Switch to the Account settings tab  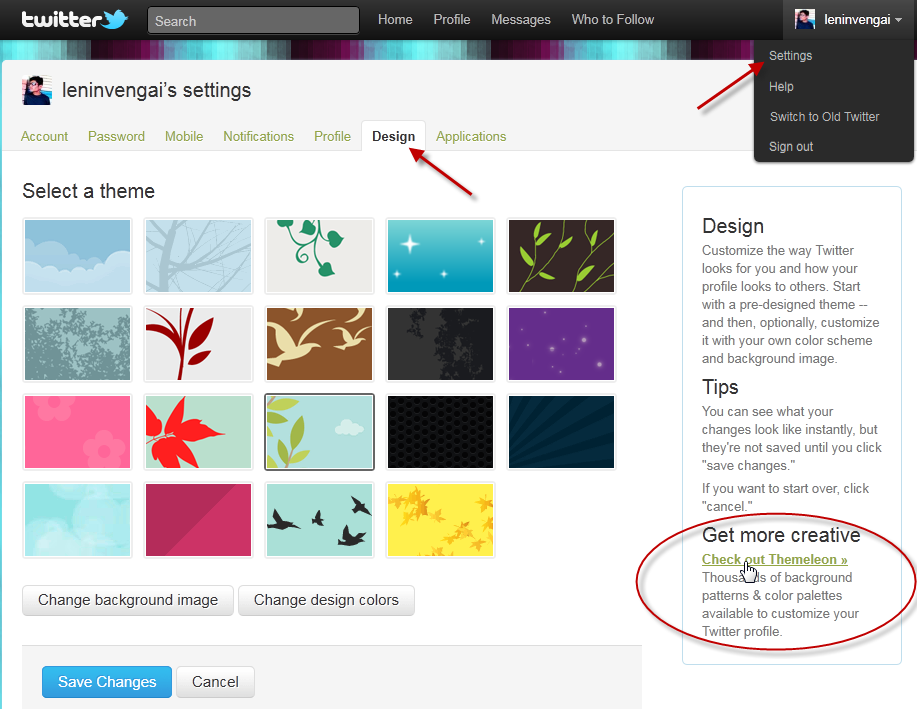coord(44,136)
